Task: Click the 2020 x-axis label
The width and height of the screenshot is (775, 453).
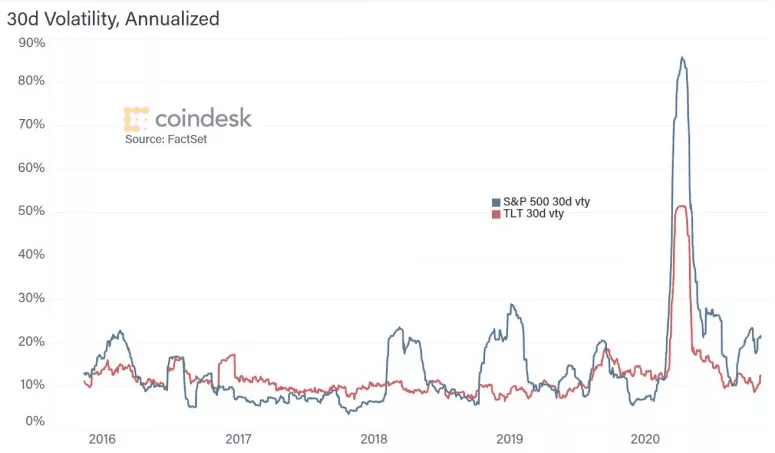Action: coord(645,439)
